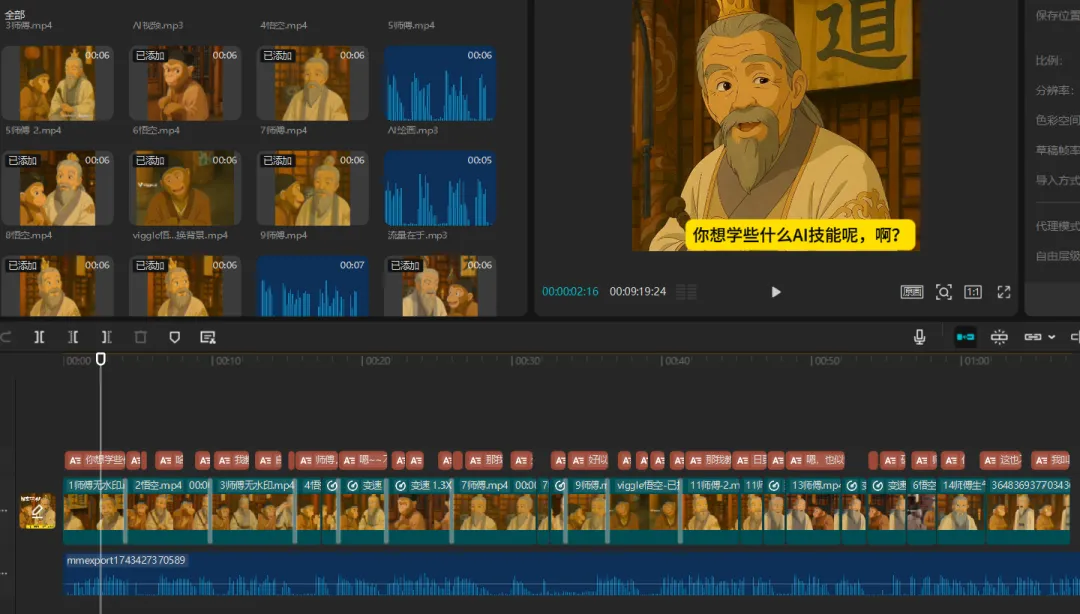Open audio track options dots
This screenshot has width=1080, height=614.
(x=4, y=573)
